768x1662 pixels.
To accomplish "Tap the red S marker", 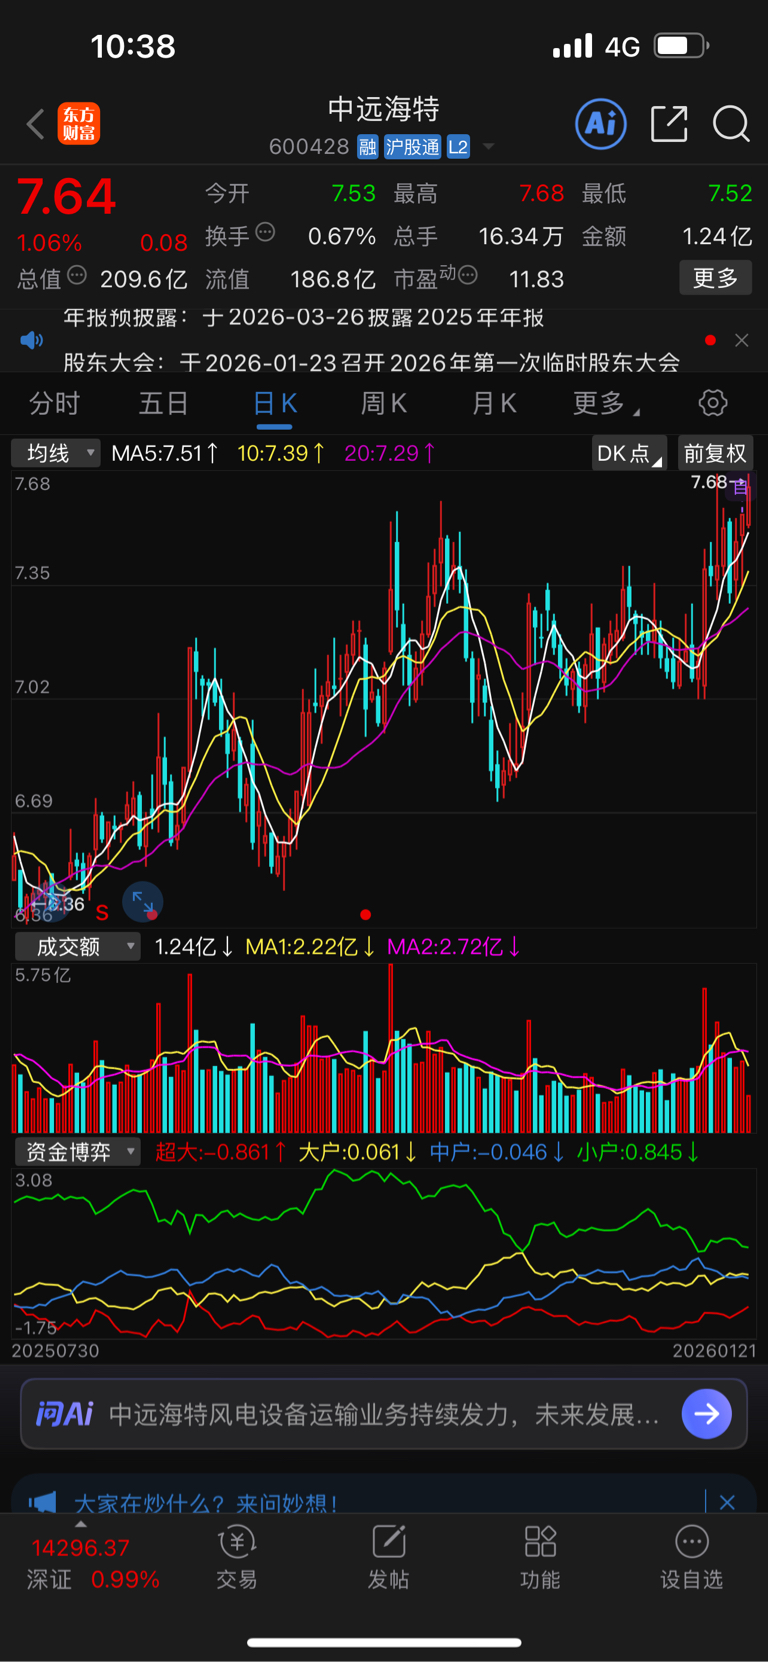I will 102,912.
